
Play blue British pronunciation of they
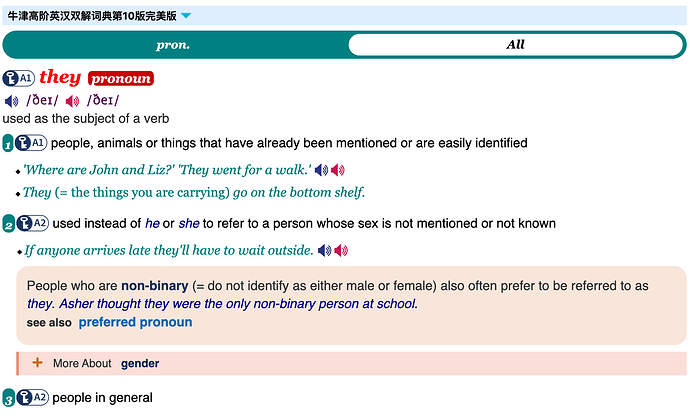pyautogui.click(x=11, y=101)
